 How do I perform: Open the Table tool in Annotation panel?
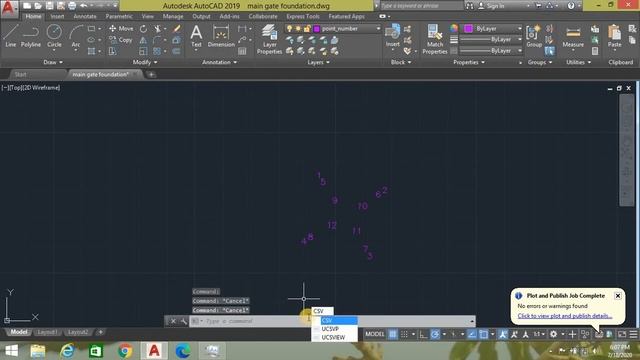(242, 51)
